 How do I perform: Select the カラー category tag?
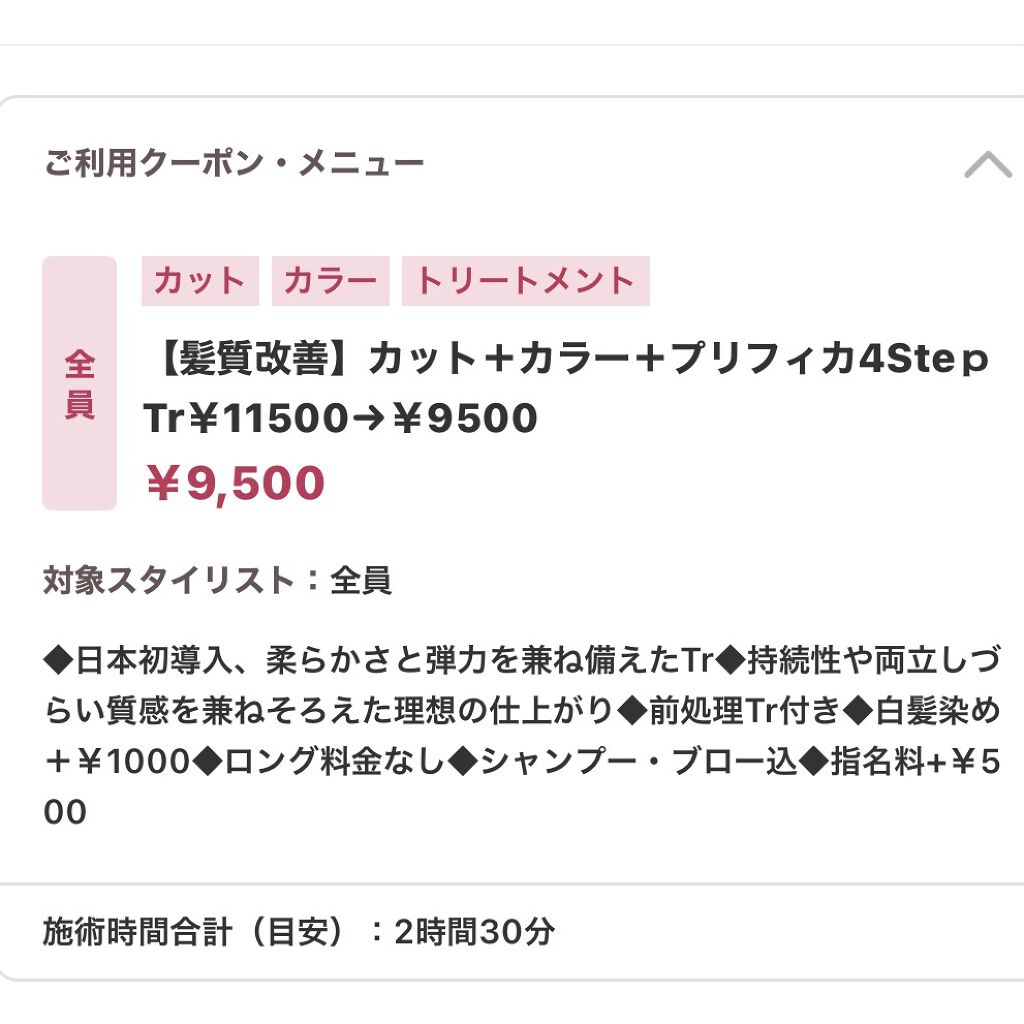click(330, 281)
